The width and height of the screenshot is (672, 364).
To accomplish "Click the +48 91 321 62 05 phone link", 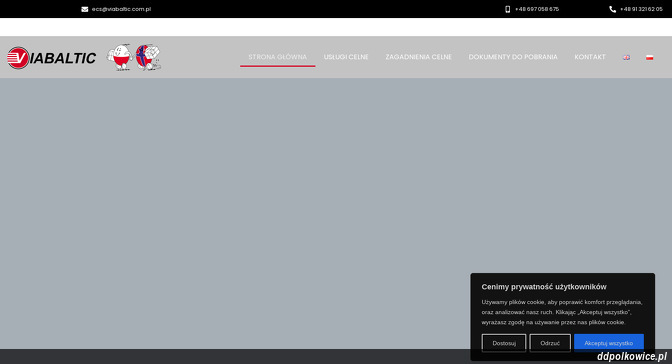I will pos(641,9).
